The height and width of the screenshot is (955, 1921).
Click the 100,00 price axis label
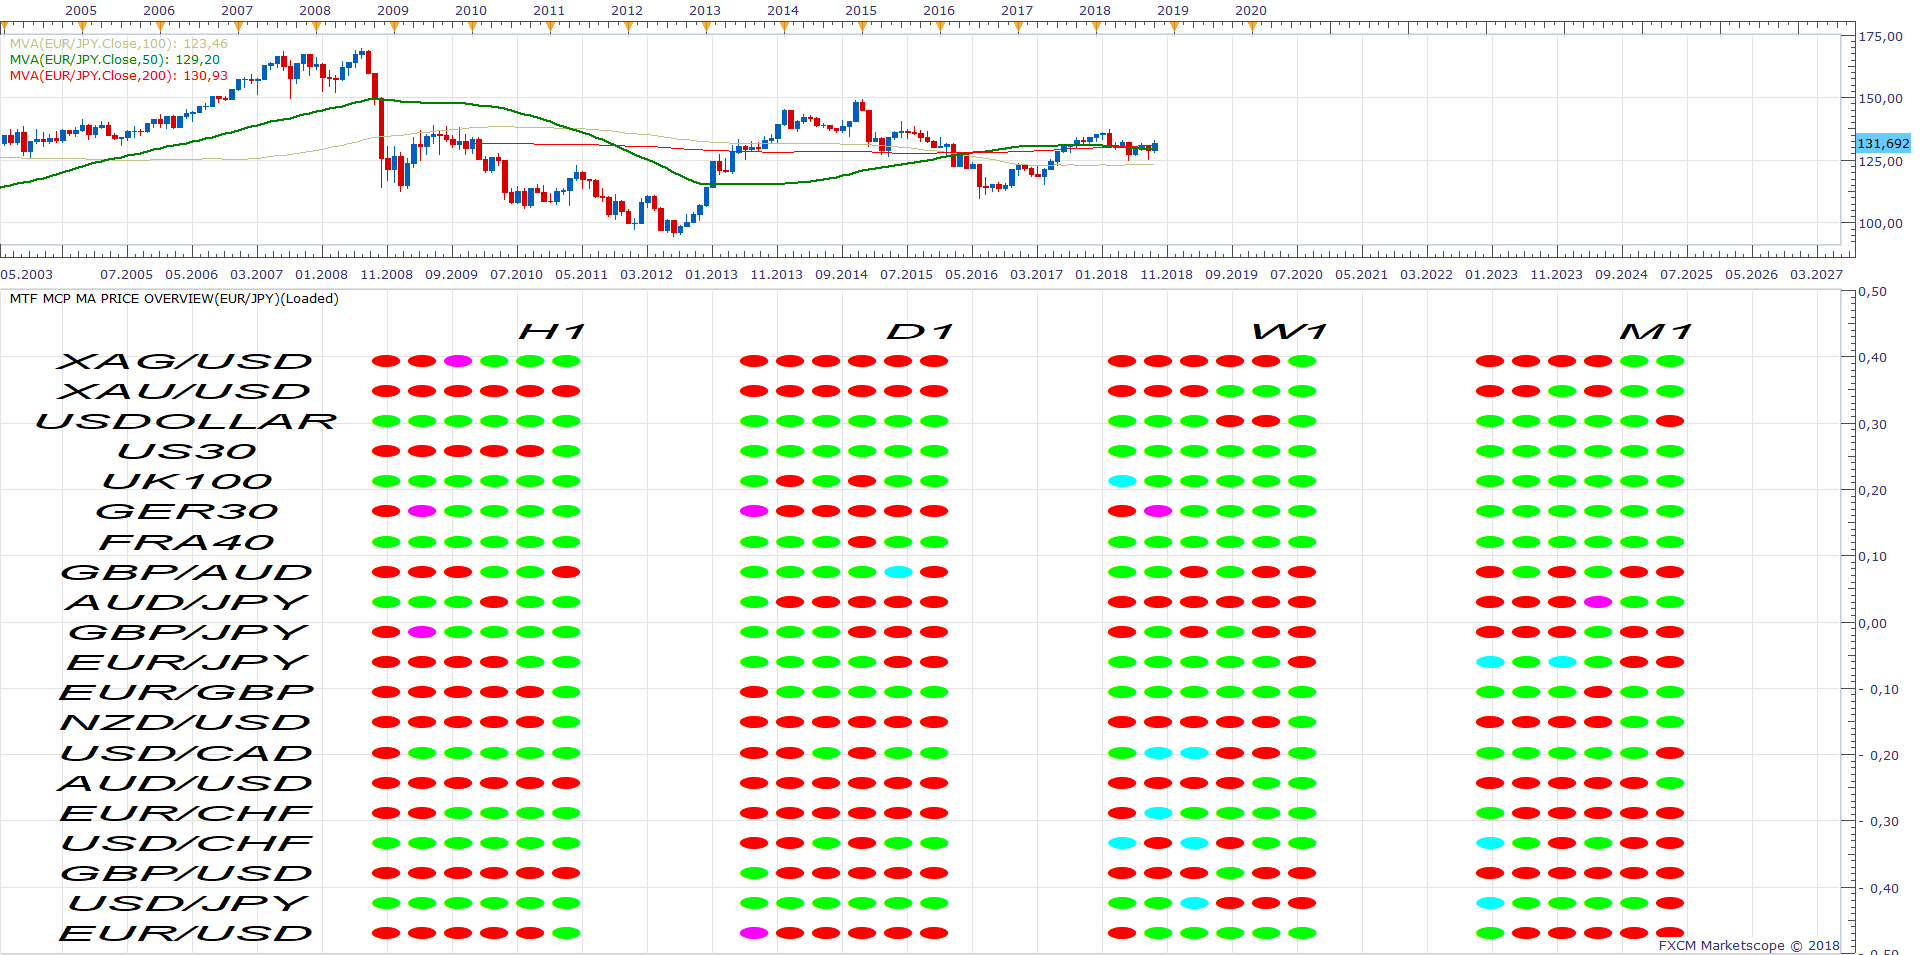point(1881,224)
